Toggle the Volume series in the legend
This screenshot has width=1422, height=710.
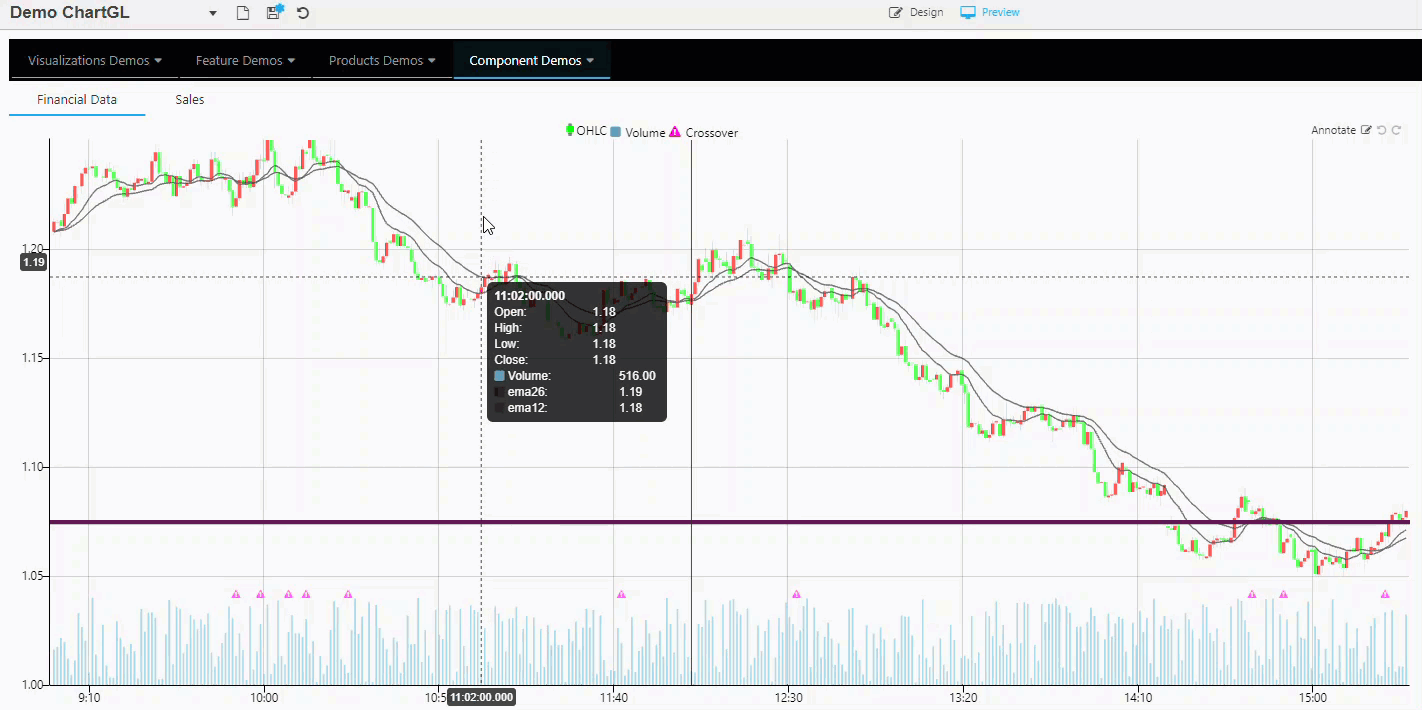(x=638, y=132)
